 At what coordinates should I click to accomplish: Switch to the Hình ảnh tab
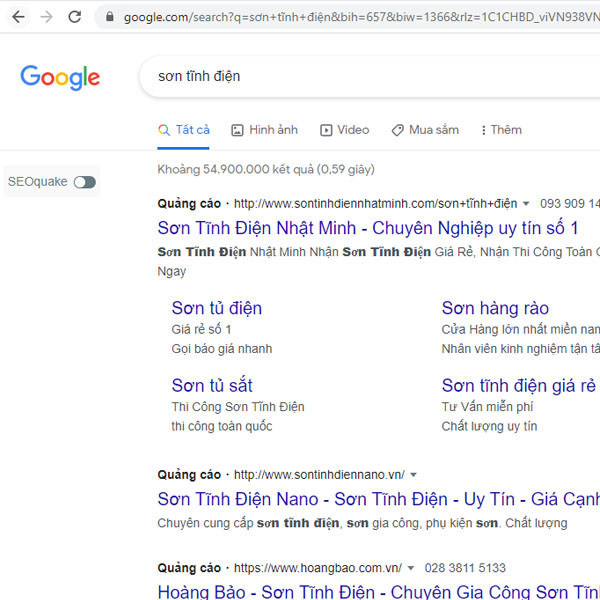pyautogui.click(x=264, y=130)
